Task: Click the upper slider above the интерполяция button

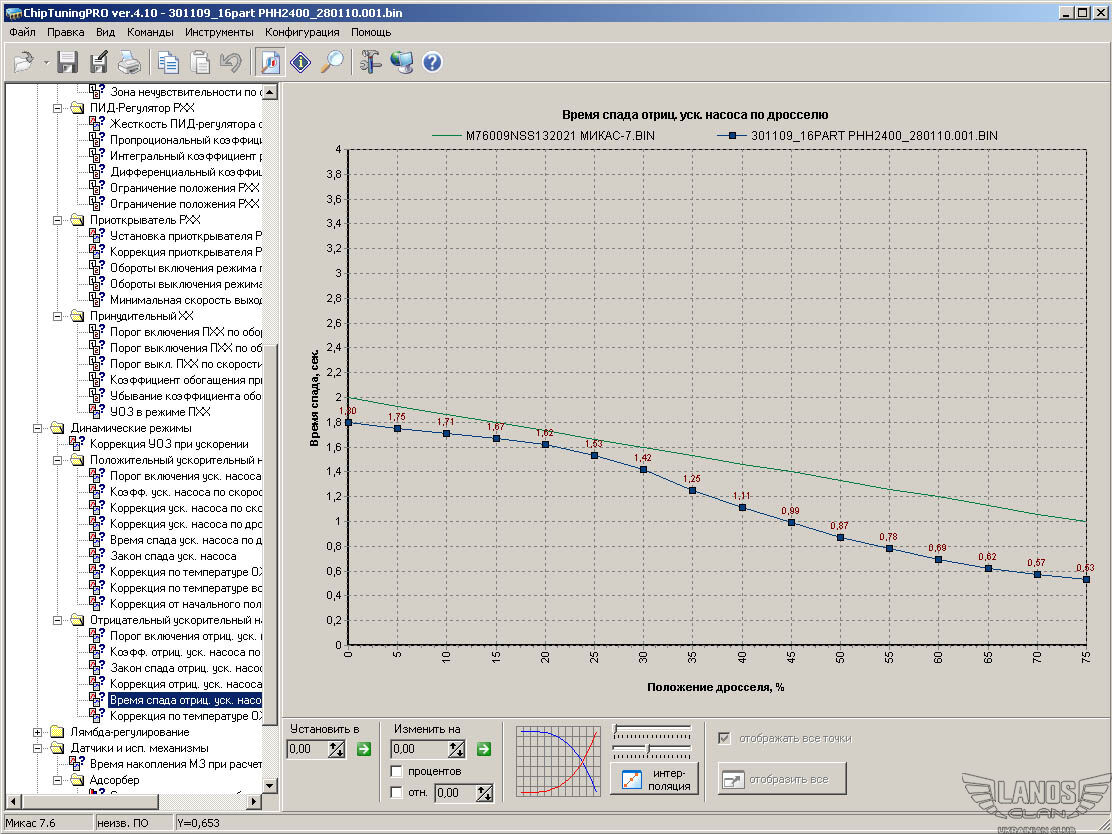Action: tap(651, 729)
